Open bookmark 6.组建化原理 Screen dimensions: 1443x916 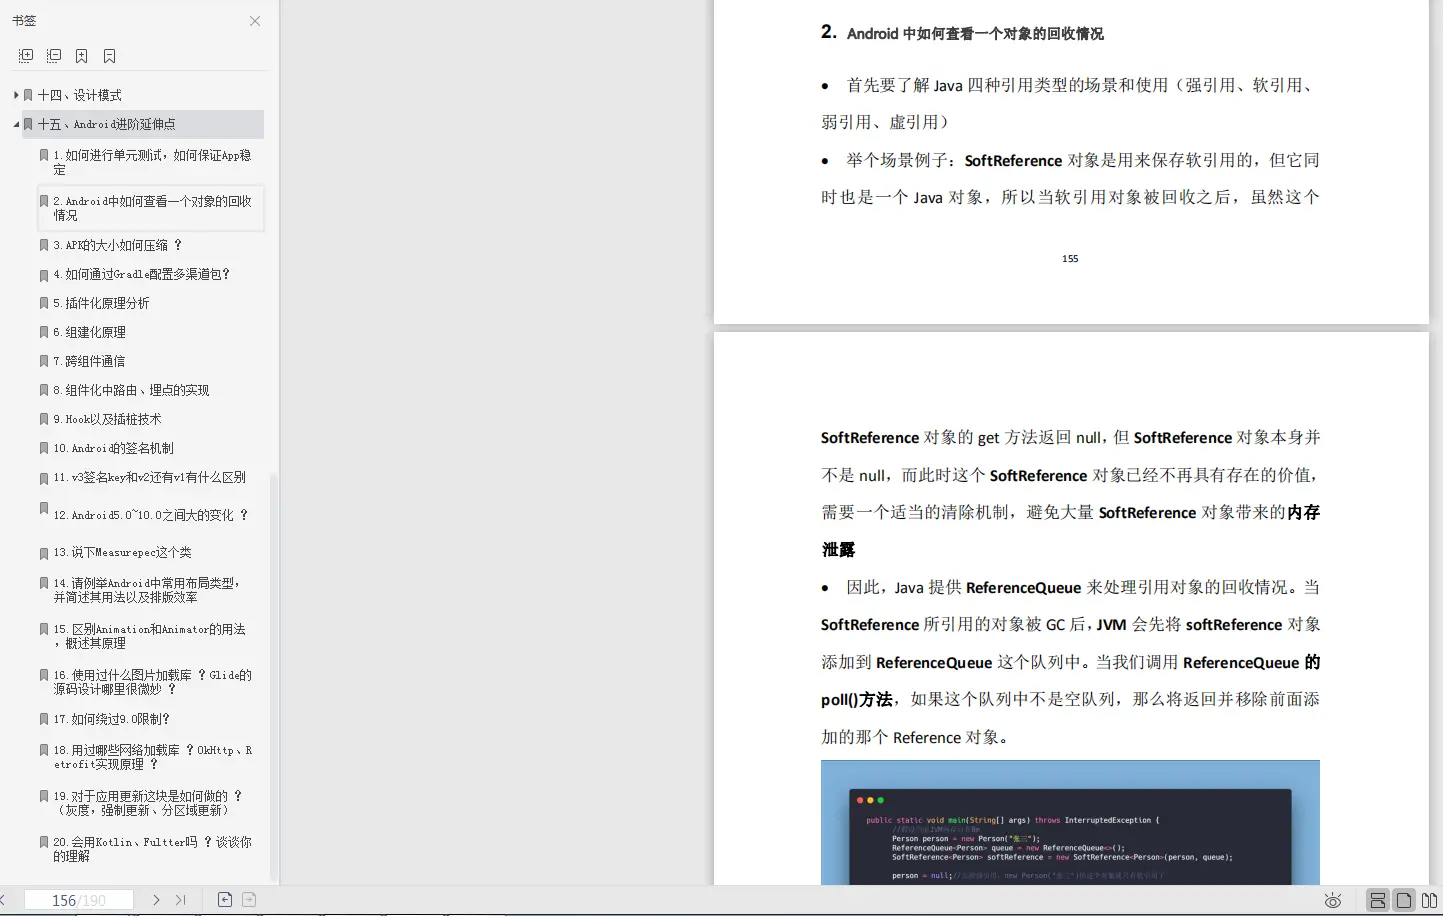tap(89, 332)
